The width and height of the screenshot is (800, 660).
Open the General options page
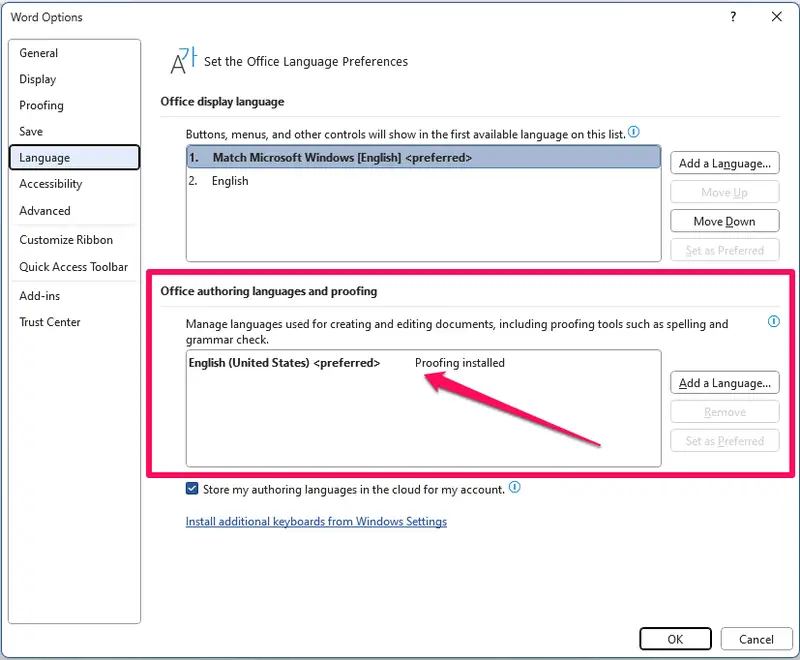[x=39, y=53]
